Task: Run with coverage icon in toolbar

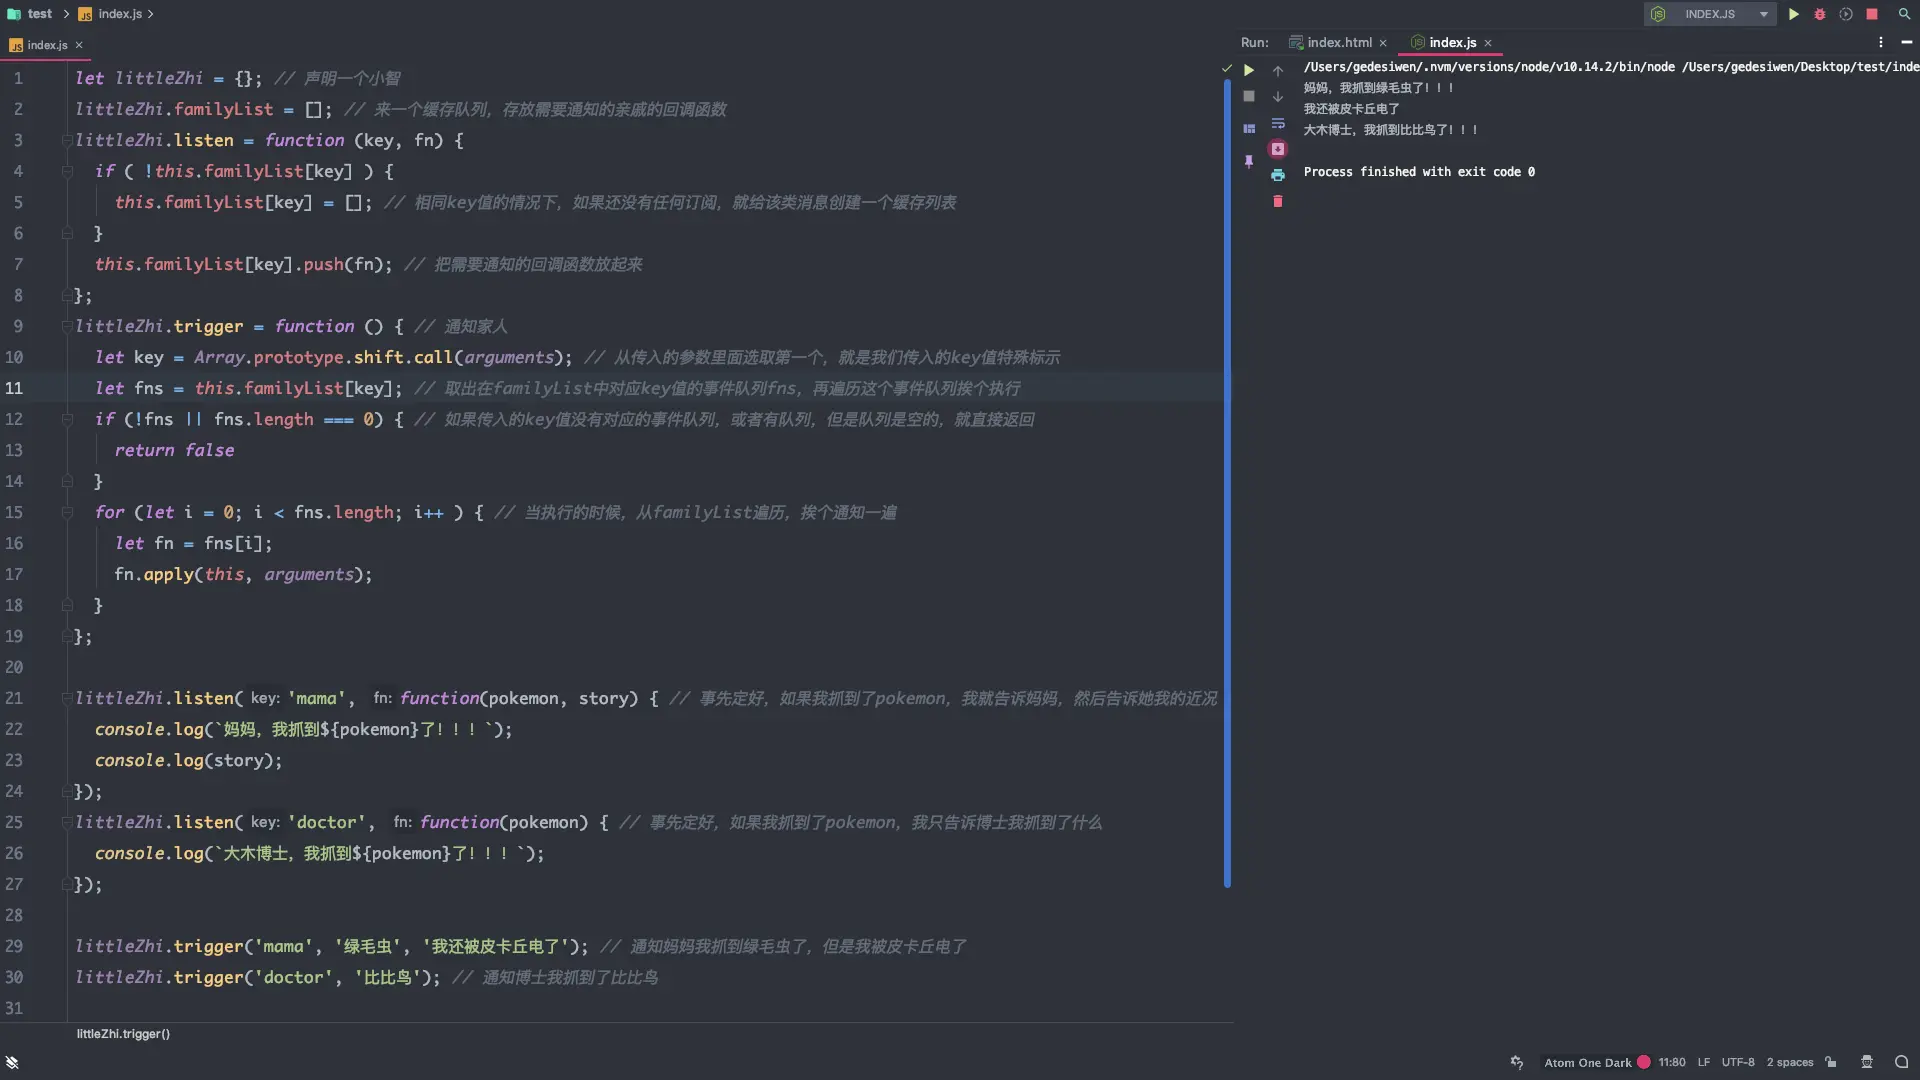Action: (x=1846, y=14)
